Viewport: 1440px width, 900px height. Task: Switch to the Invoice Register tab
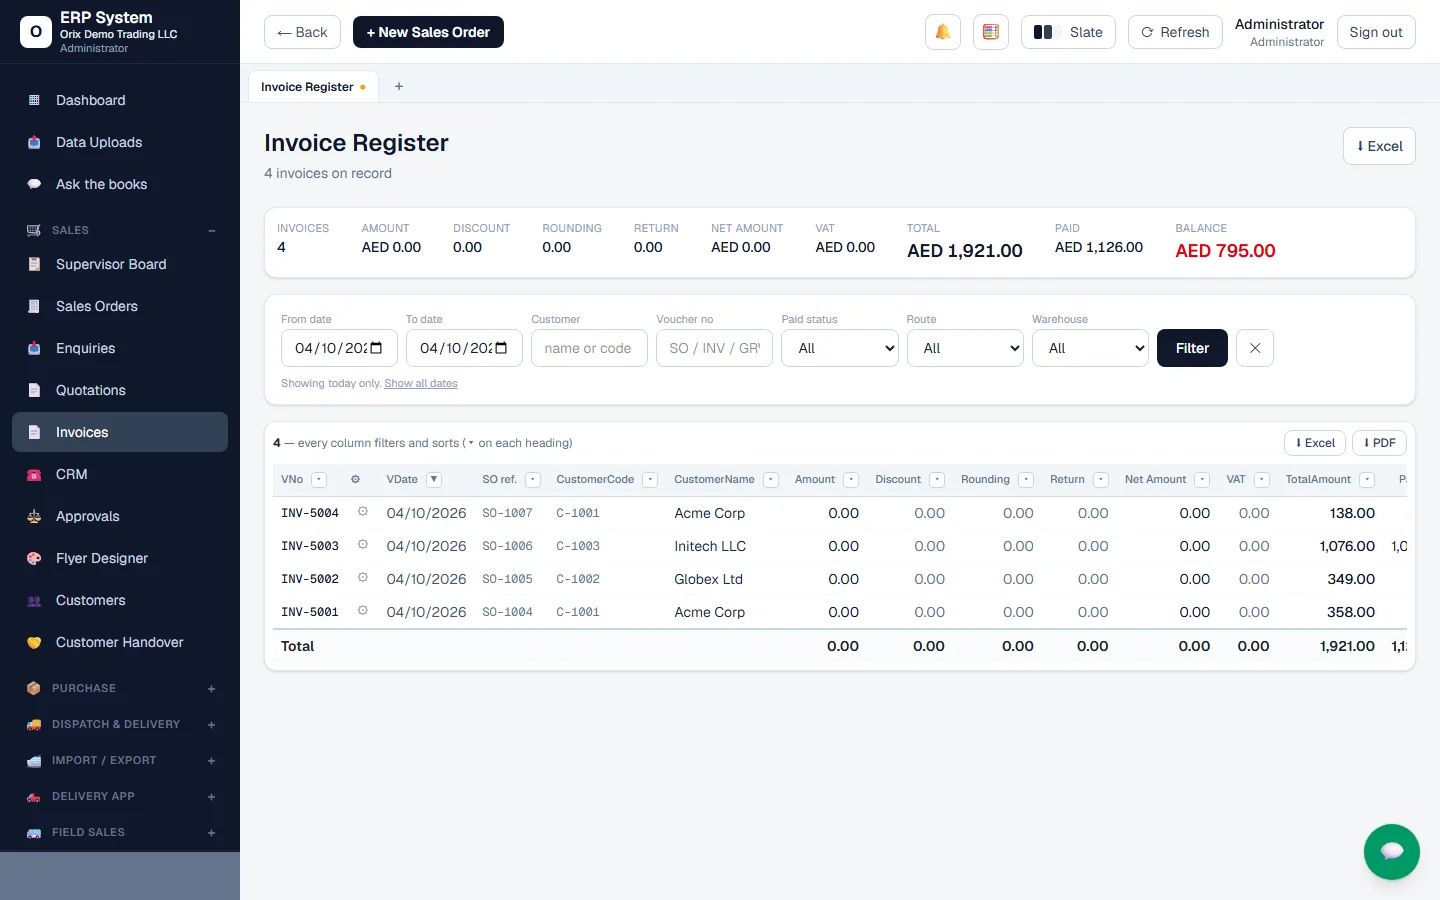point(313,87)
